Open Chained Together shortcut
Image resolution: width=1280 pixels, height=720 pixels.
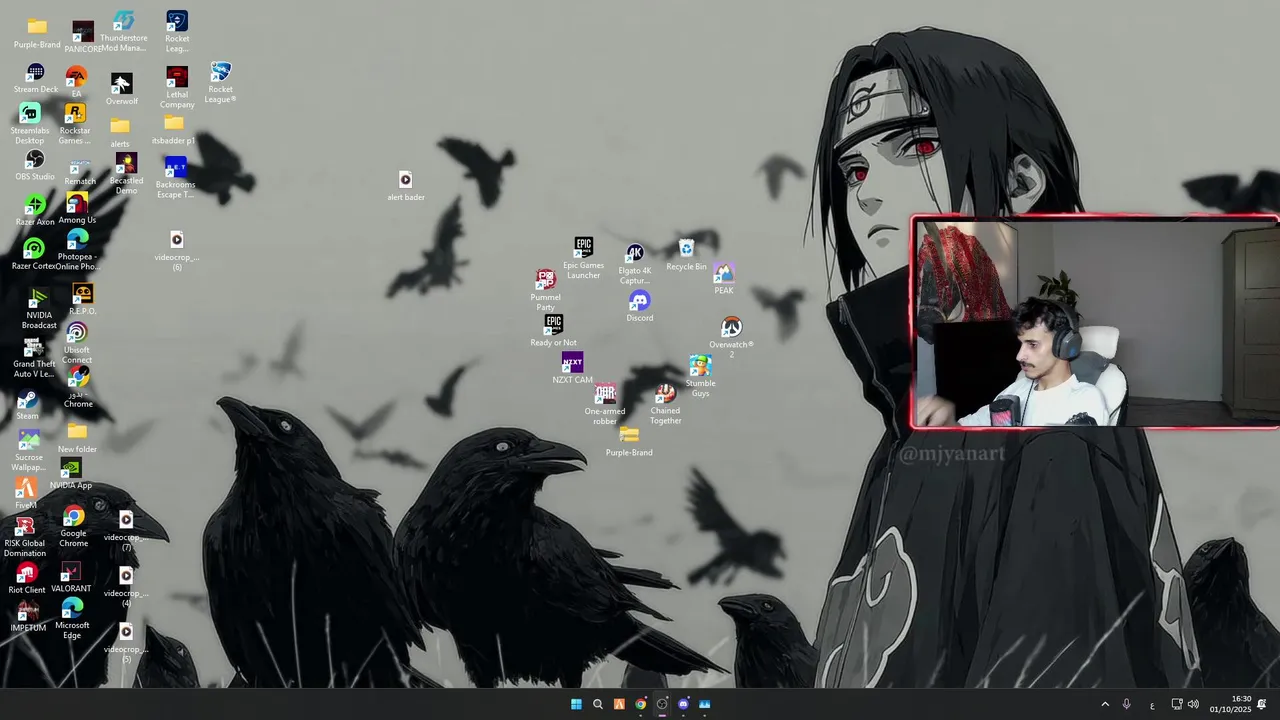(x=665, y=404)
